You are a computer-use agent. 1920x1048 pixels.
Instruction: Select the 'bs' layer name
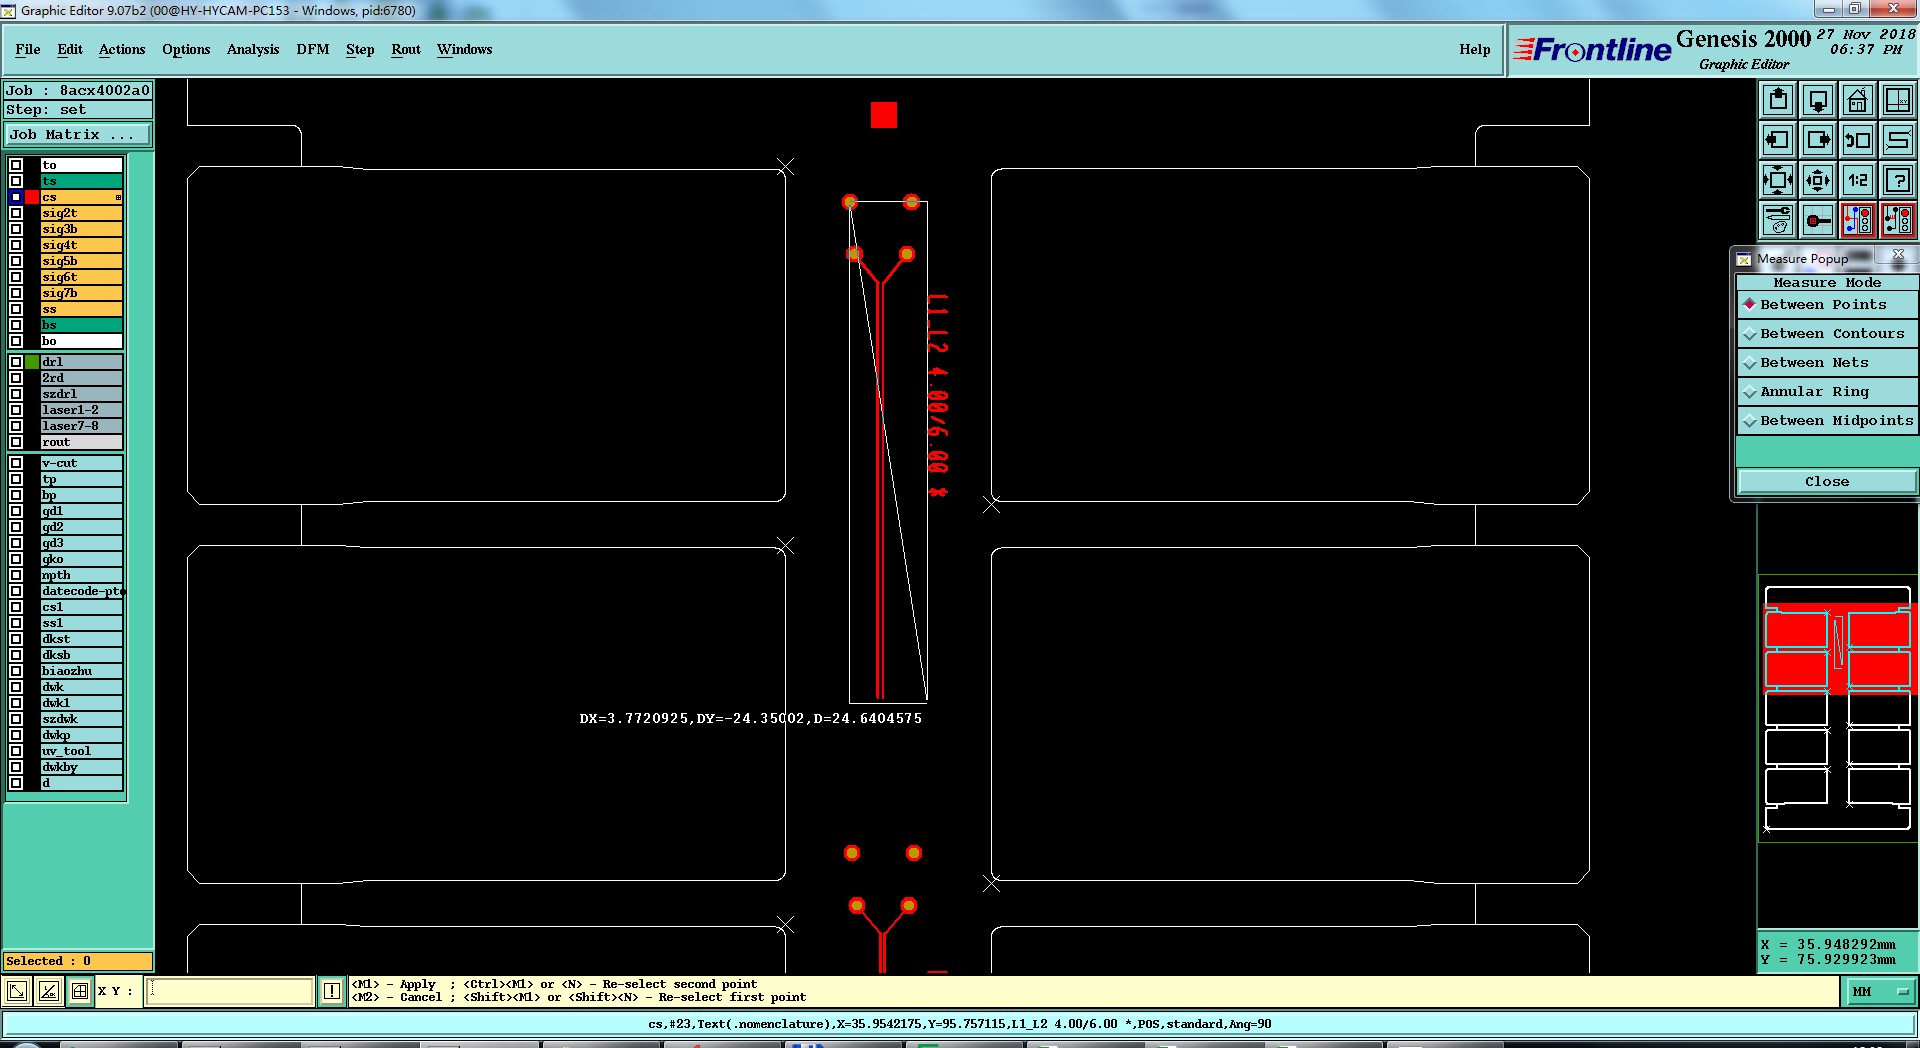click(x=81, y=325)
